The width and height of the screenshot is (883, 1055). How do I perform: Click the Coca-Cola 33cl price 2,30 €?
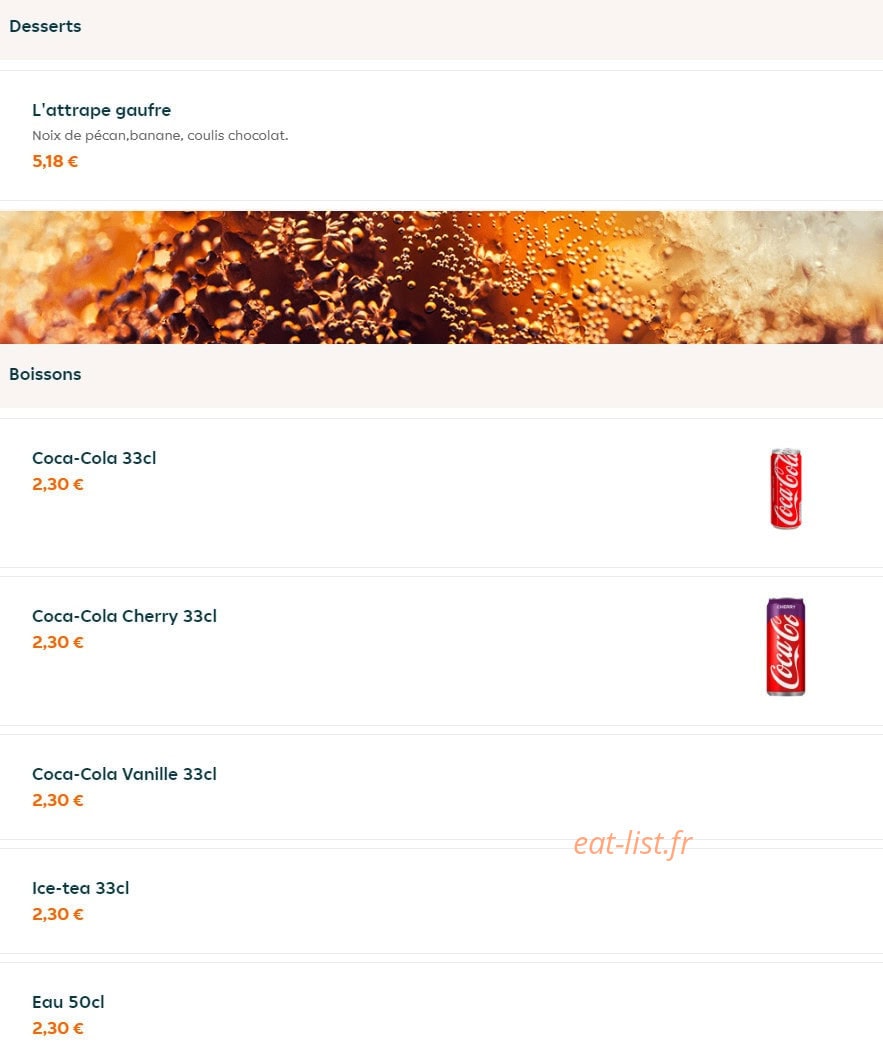pos(58,484)
